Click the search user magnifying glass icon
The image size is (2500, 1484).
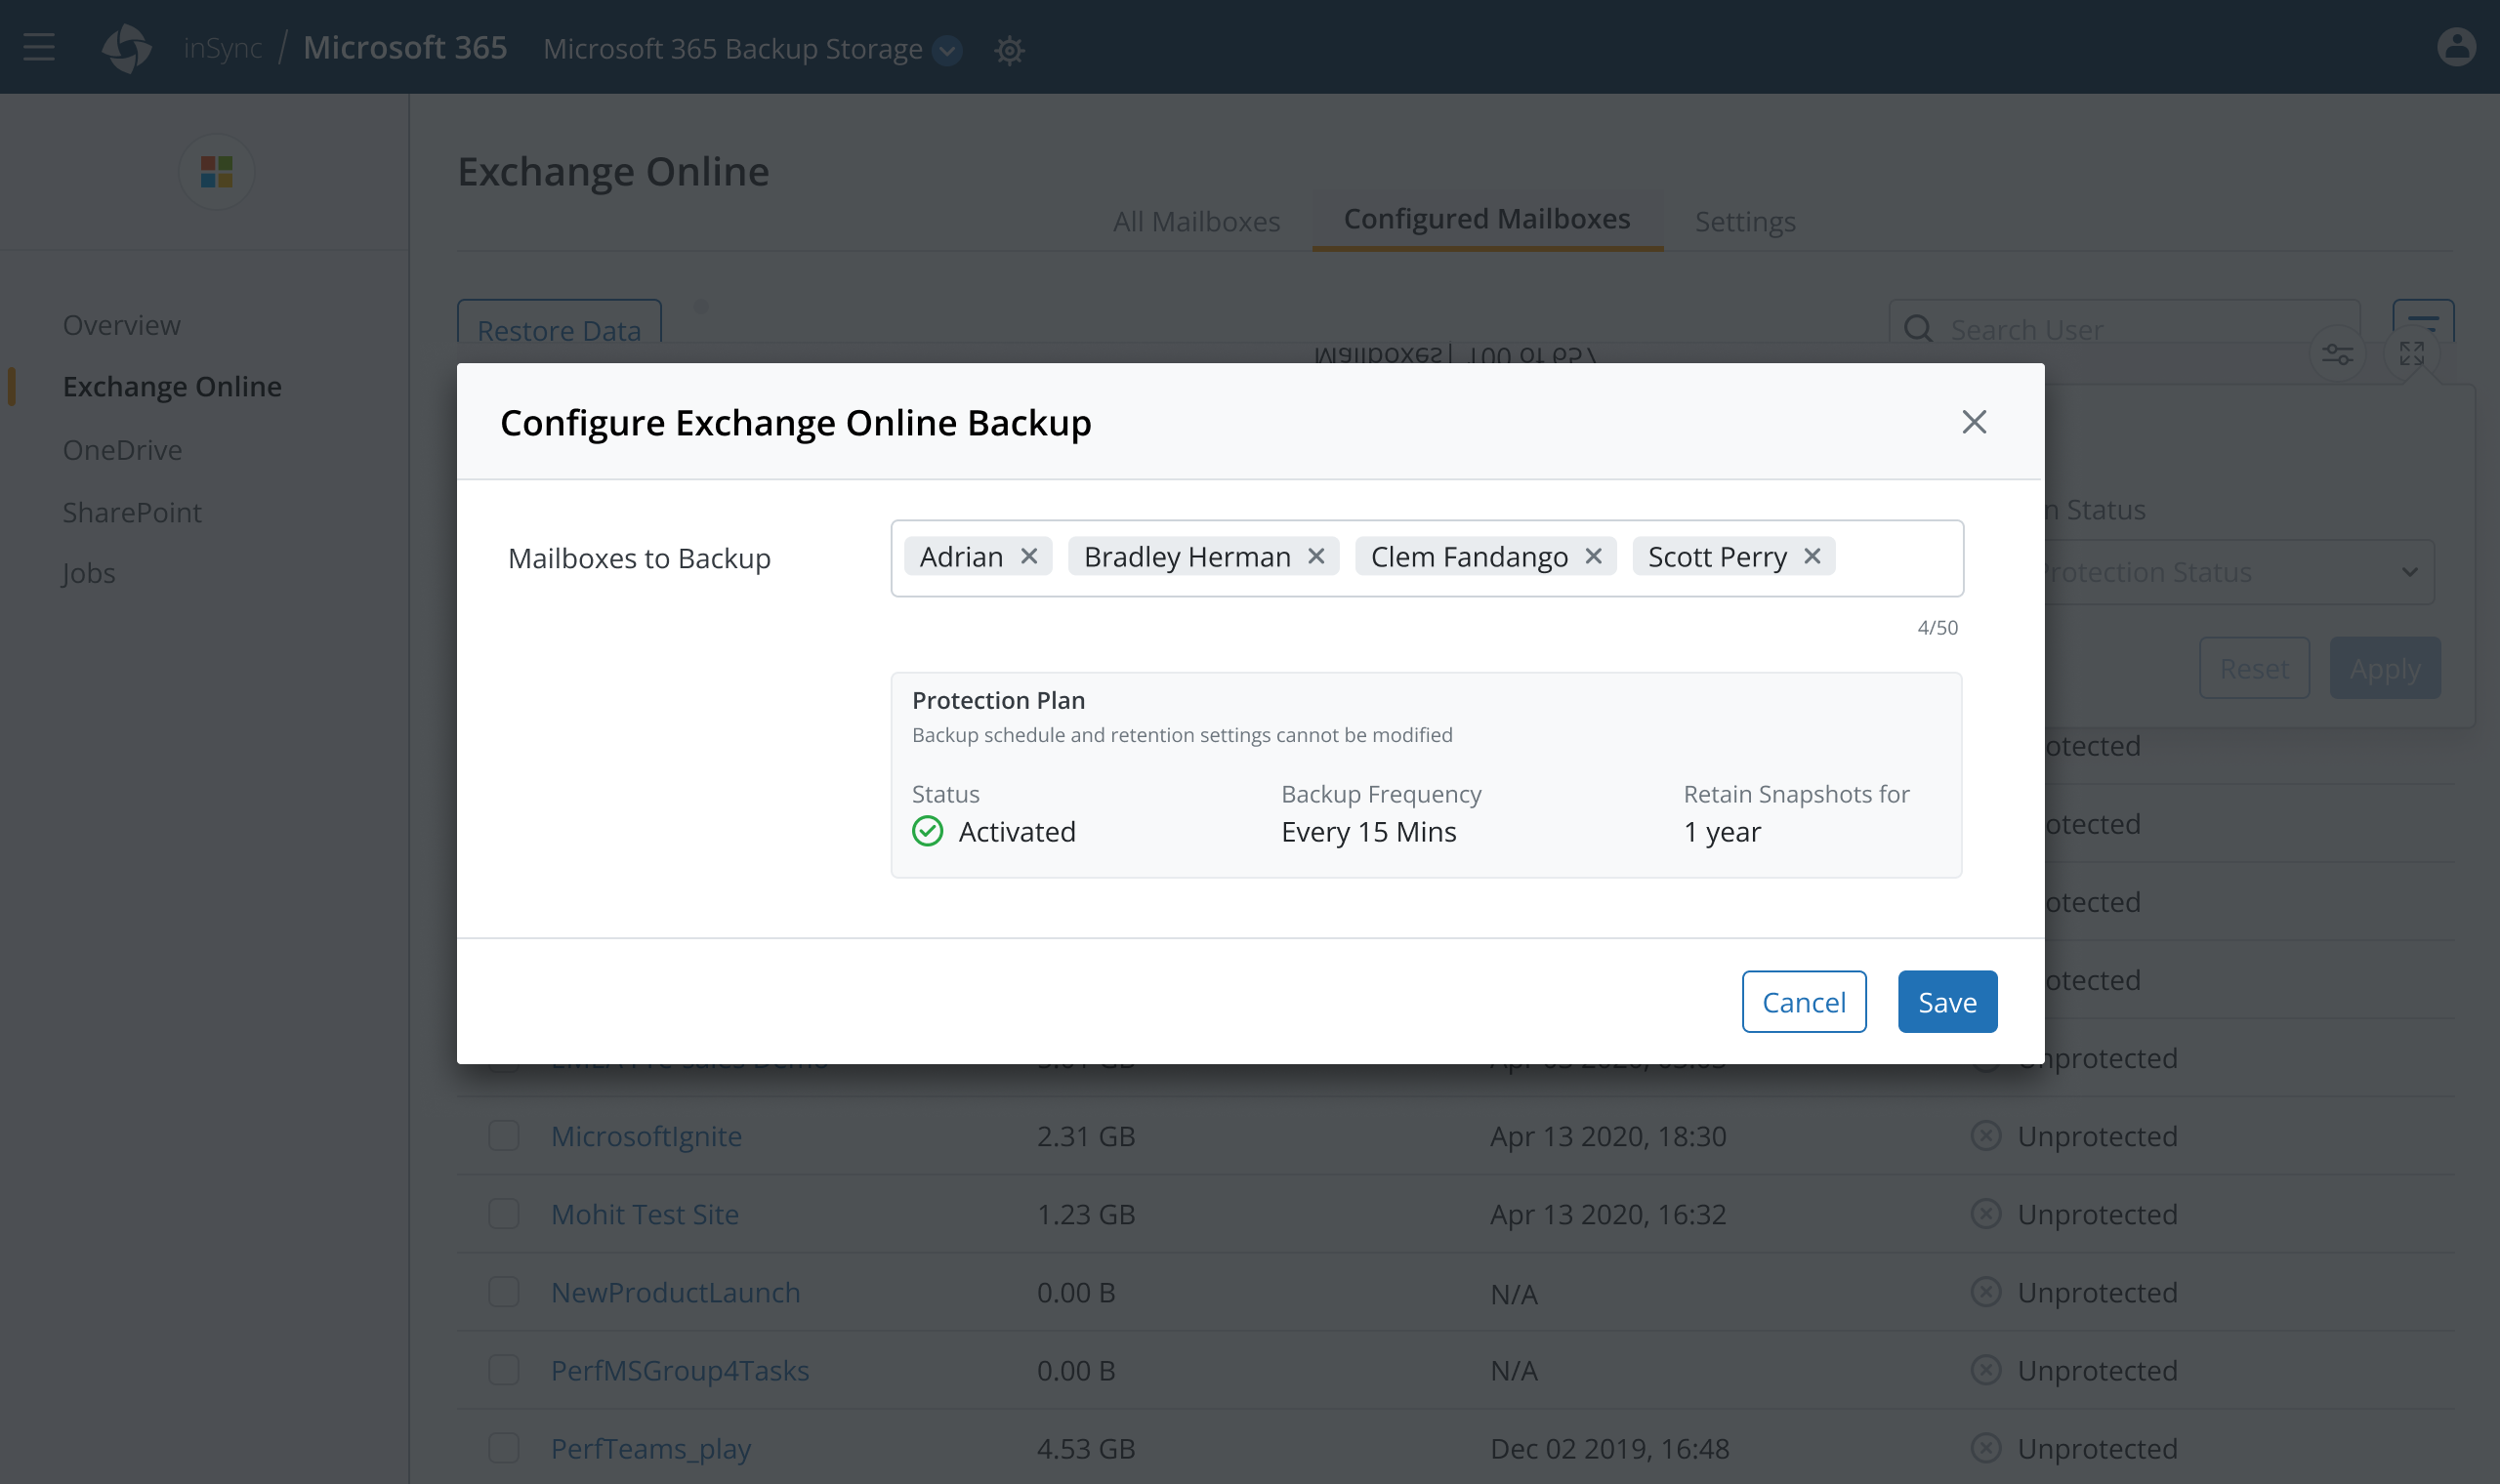[x=1919, y=329]
